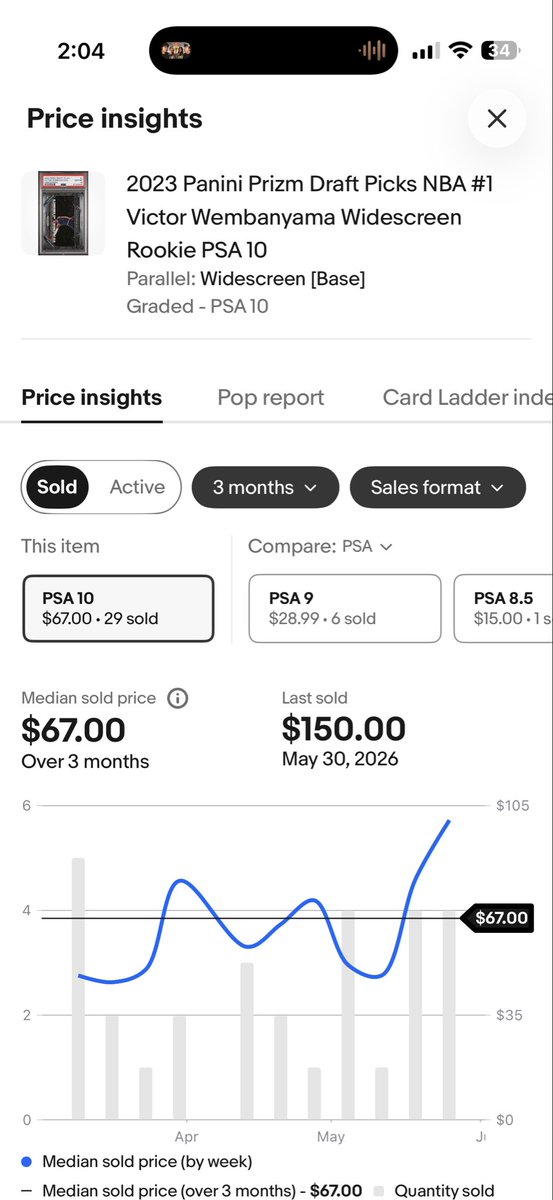Select the Sold toggle option

pyautogui.click(x=57, y=487)
